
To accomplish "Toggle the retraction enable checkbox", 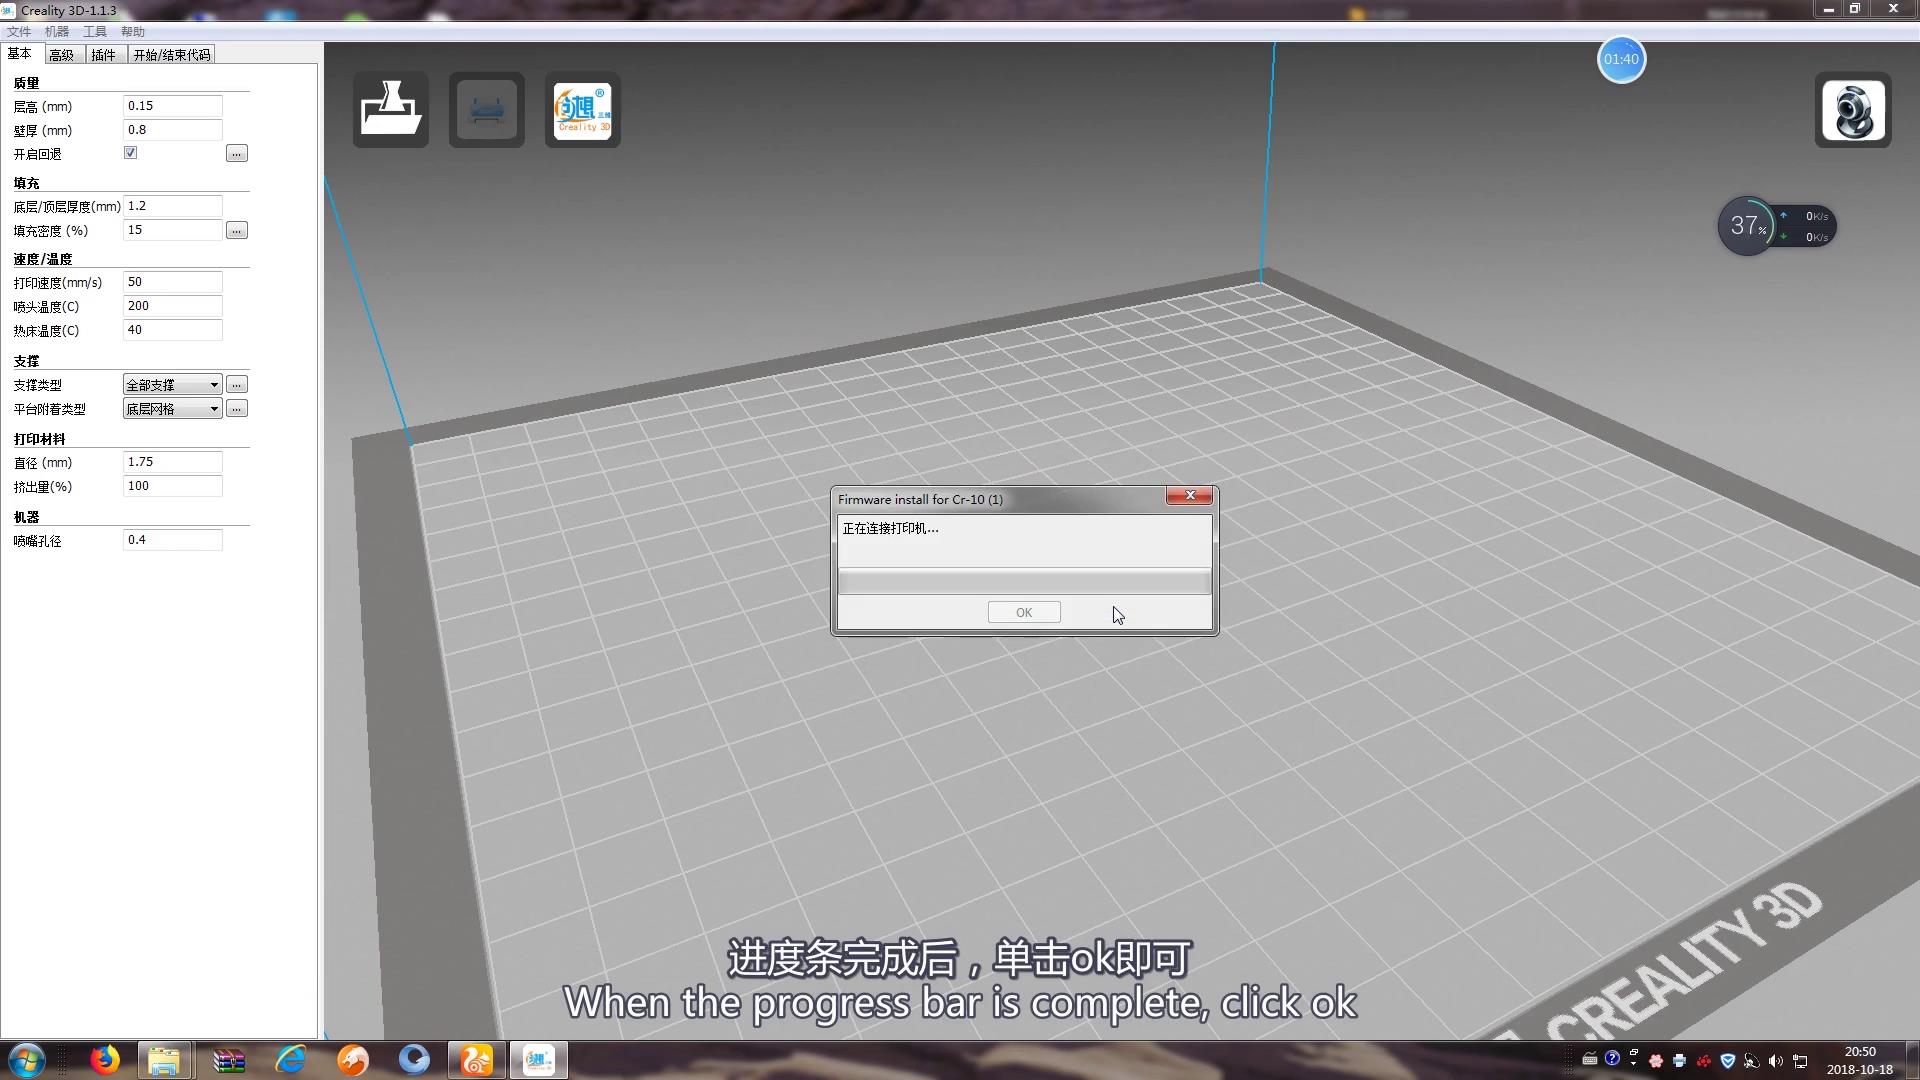I will pos(130,153).
